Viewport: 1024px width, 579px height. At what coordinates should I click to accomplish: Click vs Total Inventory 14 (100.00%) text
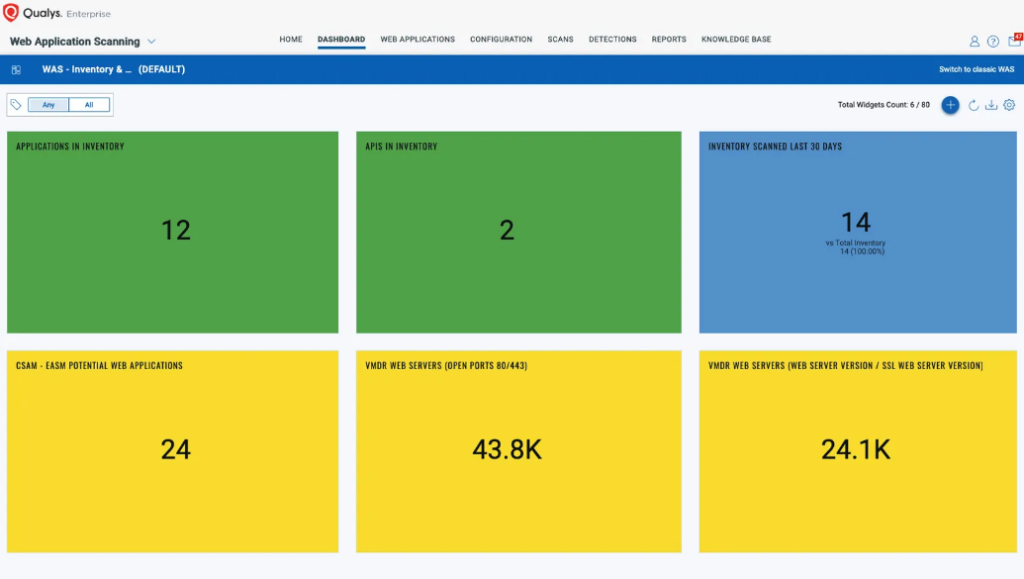[856, 247]
